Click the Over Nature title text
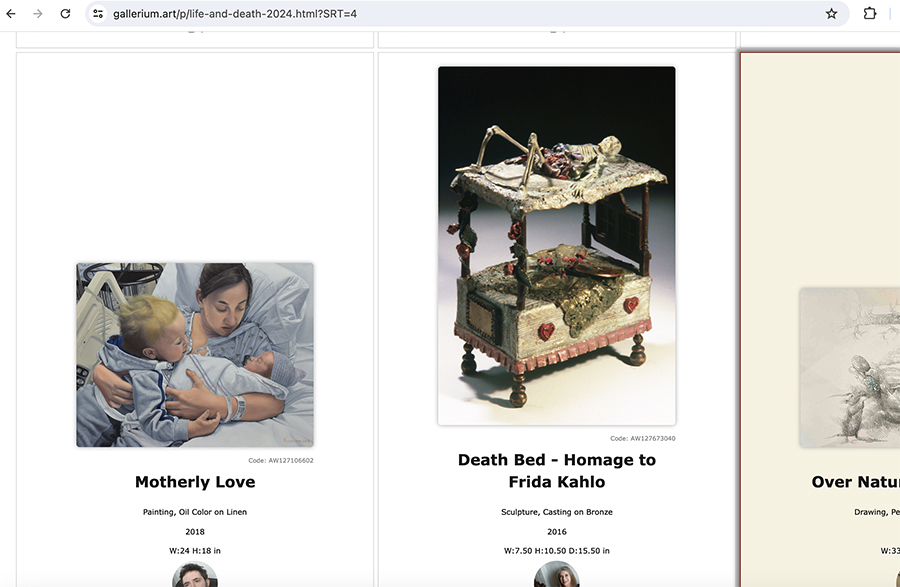This screenshot has height=587, width=900. (x=855, y=482)
